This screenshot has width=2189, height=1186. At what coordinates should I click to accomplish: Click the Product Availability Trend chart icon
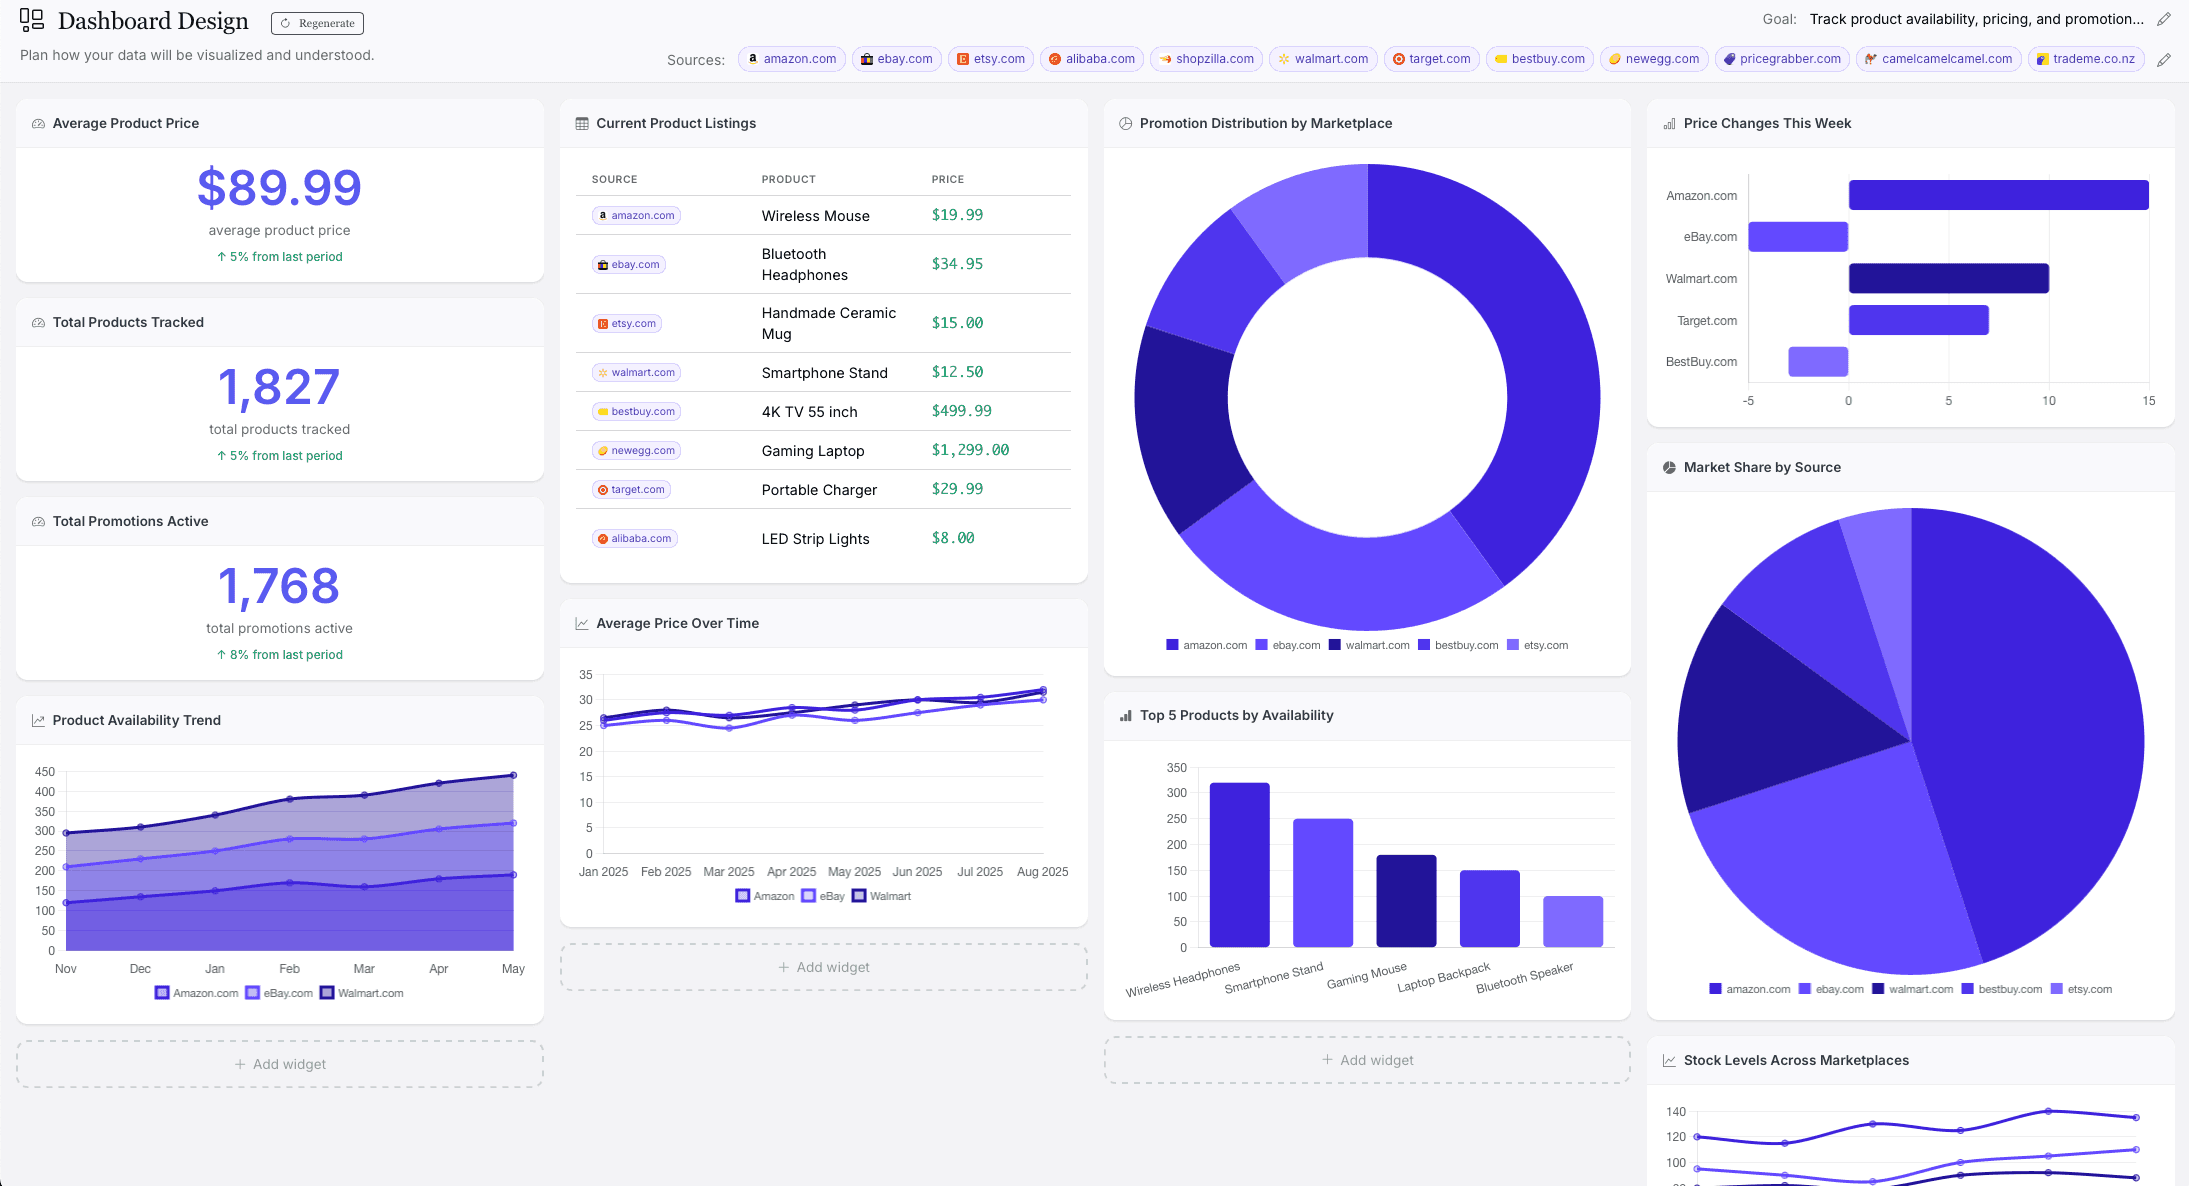(x=38, y=721)
